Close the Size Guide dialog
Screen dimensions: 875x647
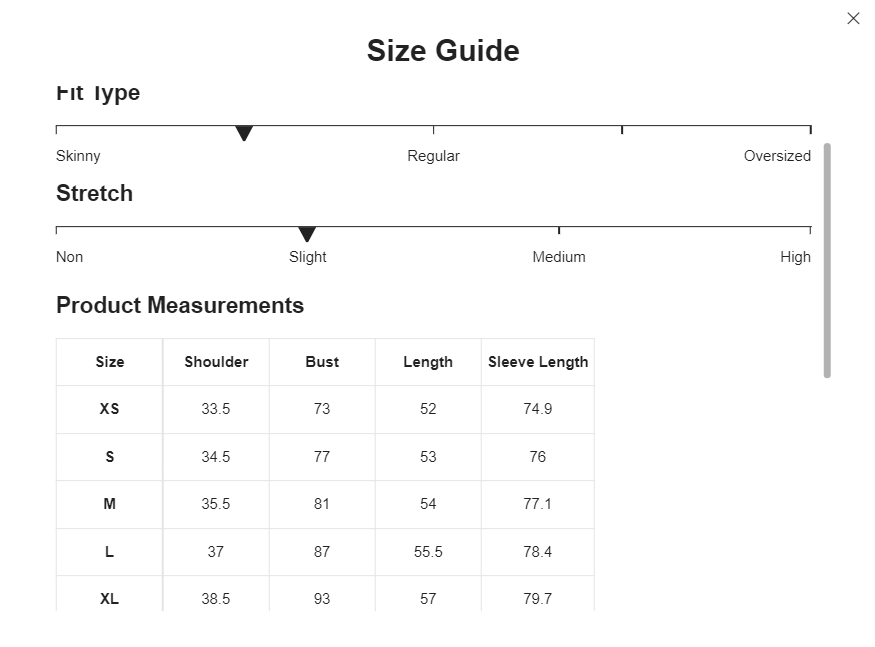853,18
